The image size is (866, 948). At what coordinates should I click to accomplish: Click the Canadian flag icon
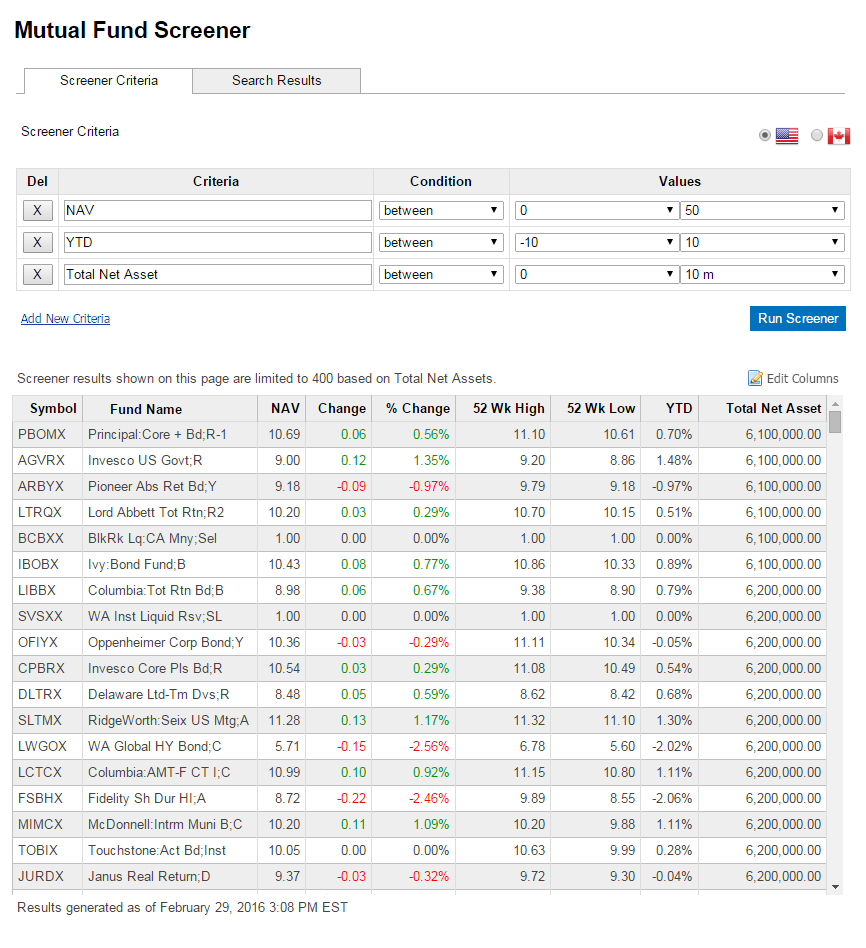pos(838,136)
